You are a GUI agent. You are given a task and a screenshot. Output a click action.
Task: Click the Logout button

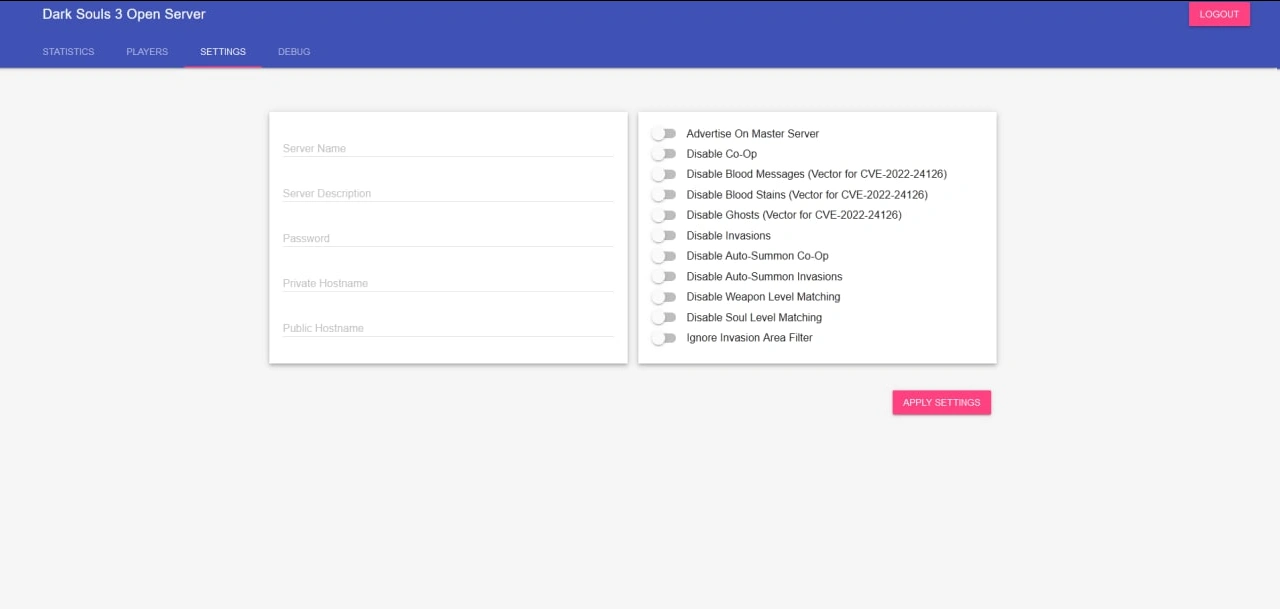[x=1219, y=14]
